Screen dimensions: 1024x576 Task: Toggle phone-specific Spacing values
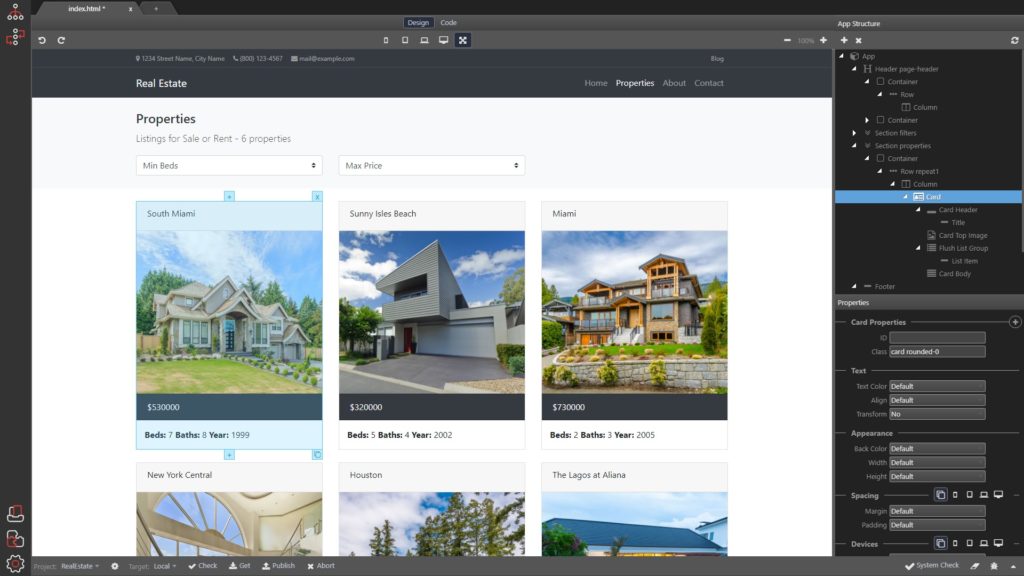click(956, 495)
